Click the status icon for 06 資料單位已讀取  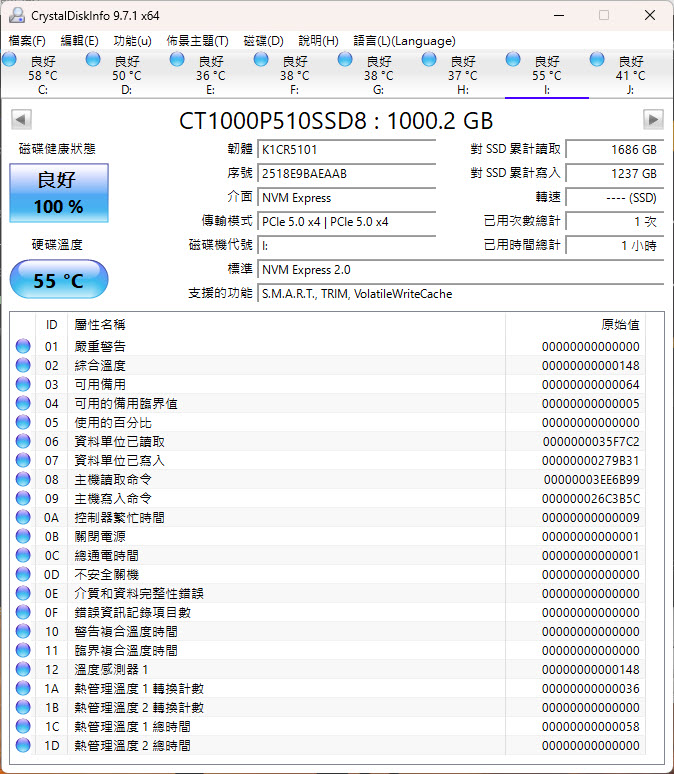tap(23, 441)
